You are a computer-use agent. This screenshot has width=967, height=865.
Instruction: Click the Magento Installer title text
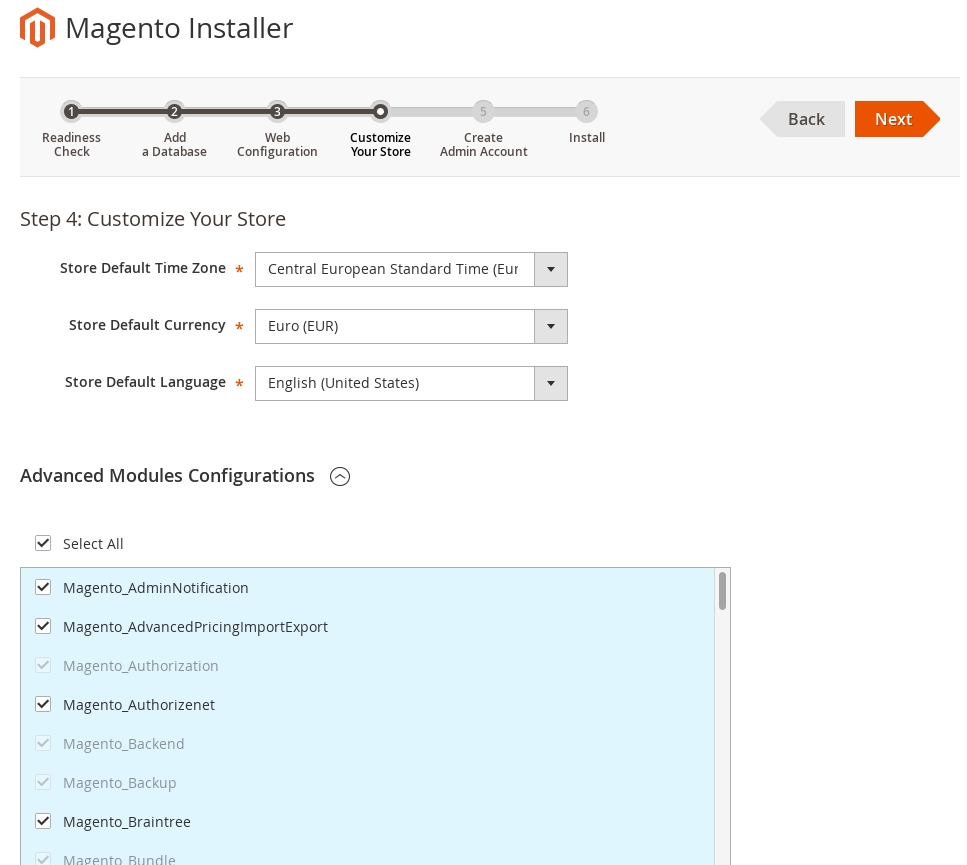click(179, 28)
